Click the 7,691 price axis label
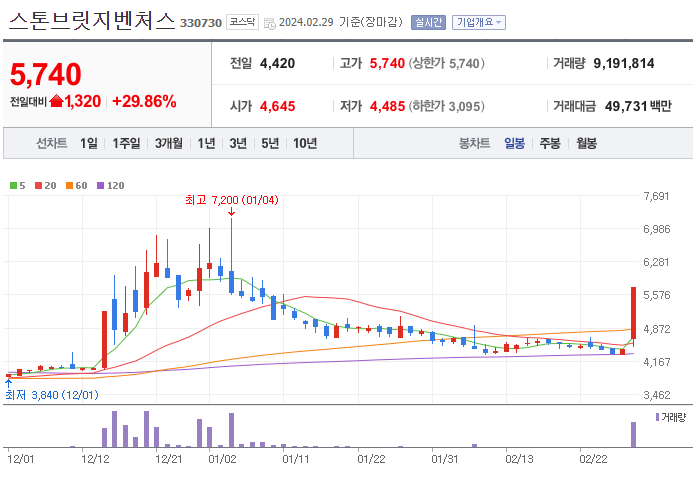The width and height of the screenshot is (693, 482). (x=656, y=196)
